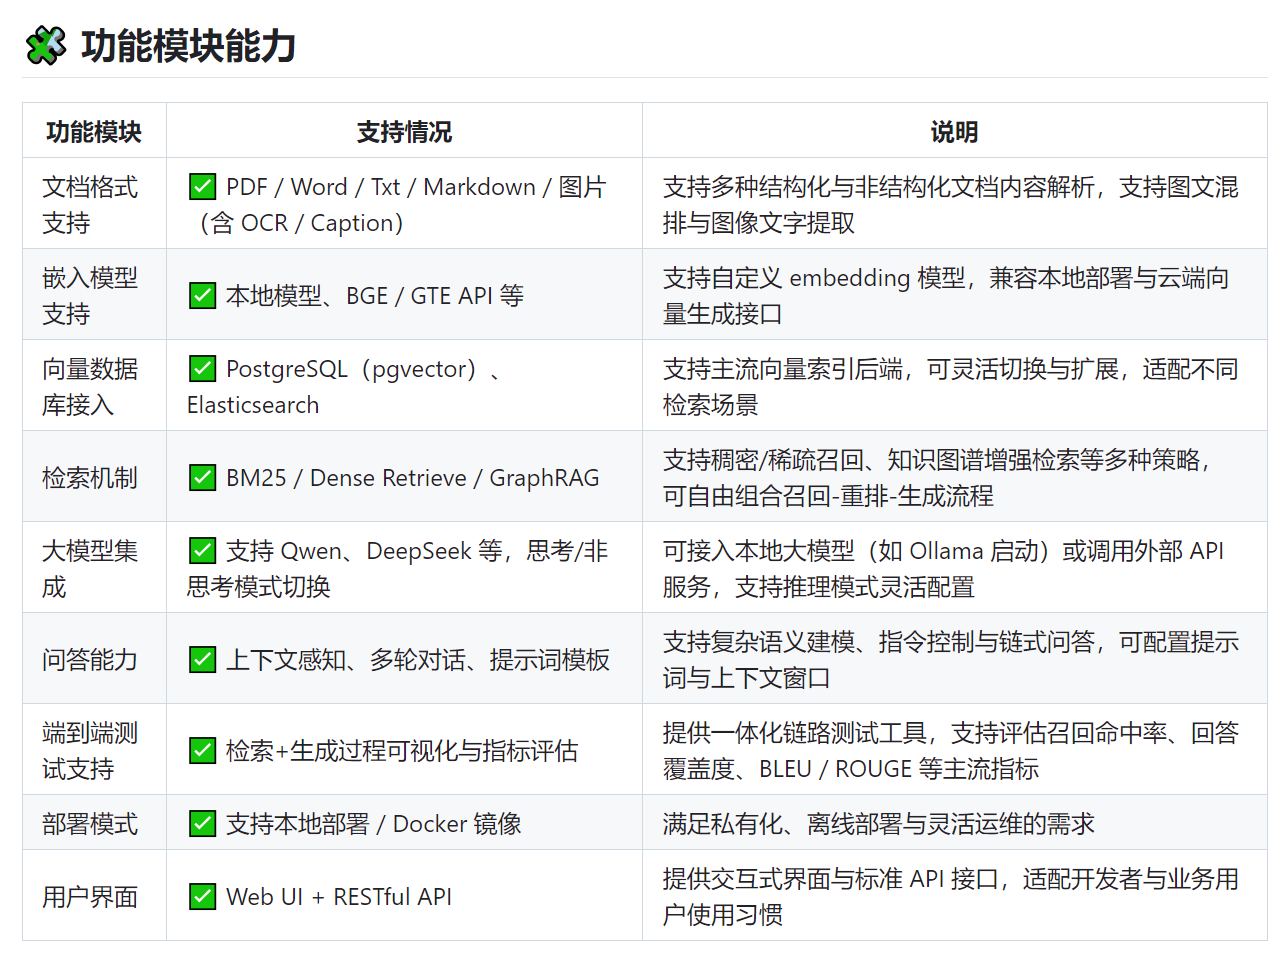Click the 本地模型、BGE / GTE API 等 text
Screen dimensions: 1278x958
pos(375,296)
